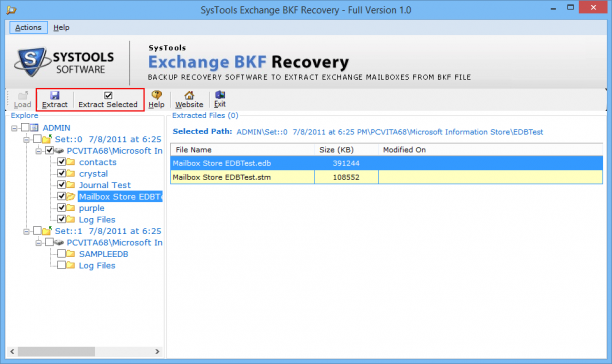Collapse the ADMIN tree node
The image size is (612, 364).
tap(14, 128)
